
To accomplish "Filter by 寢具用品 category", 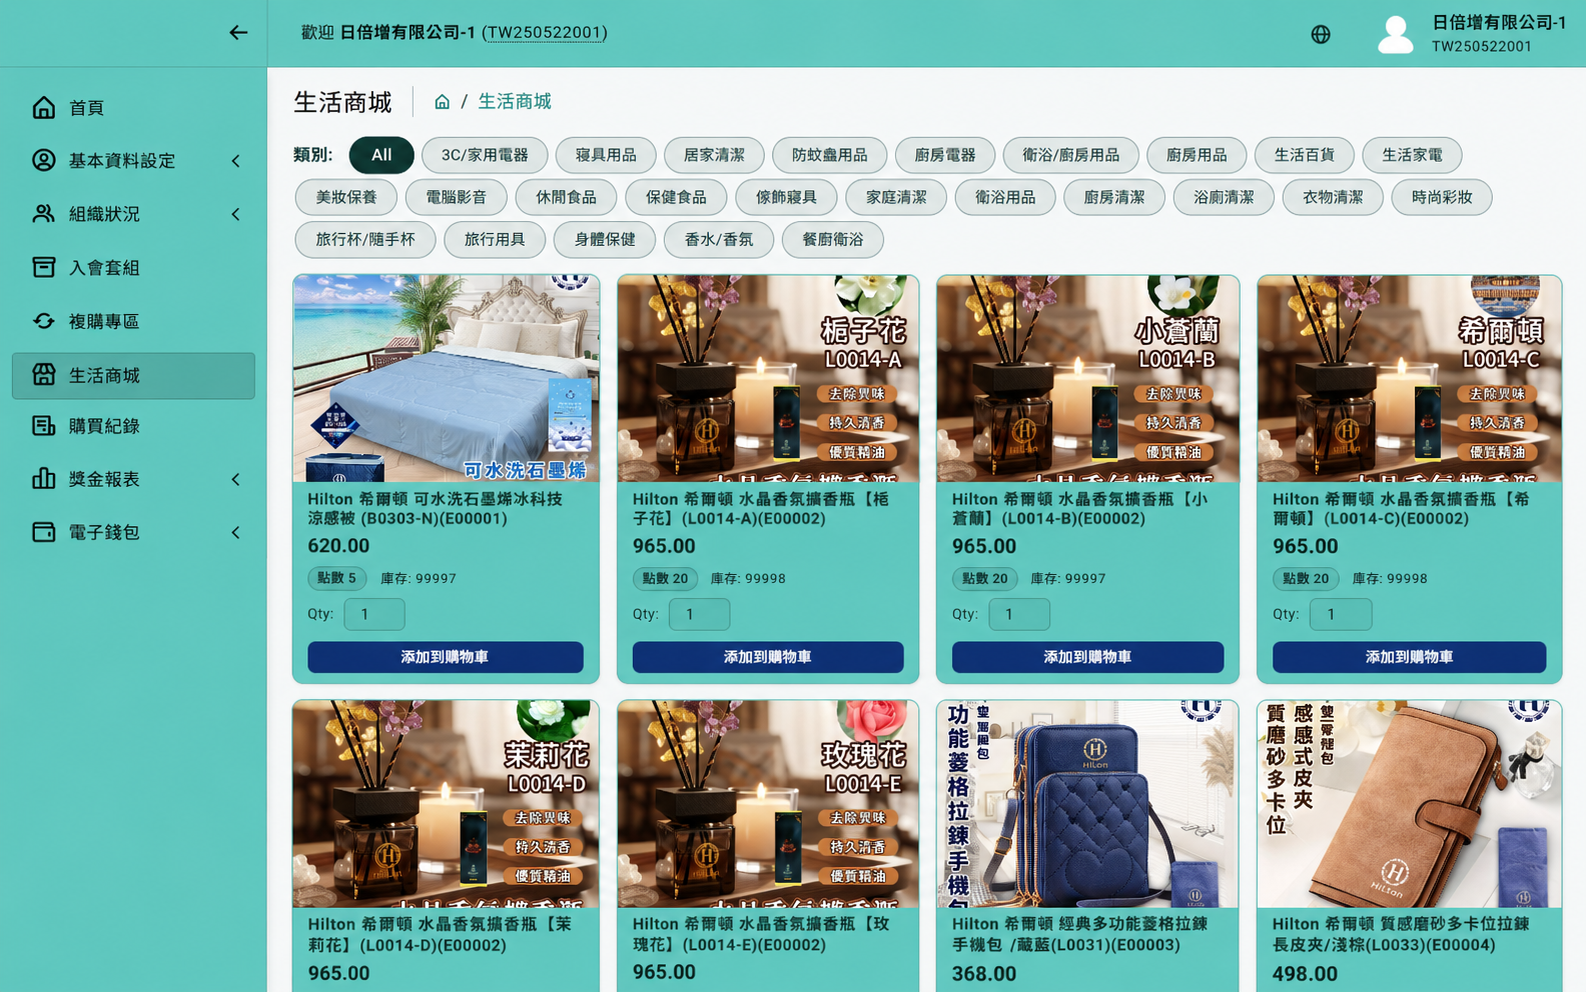I will point(606,155).
